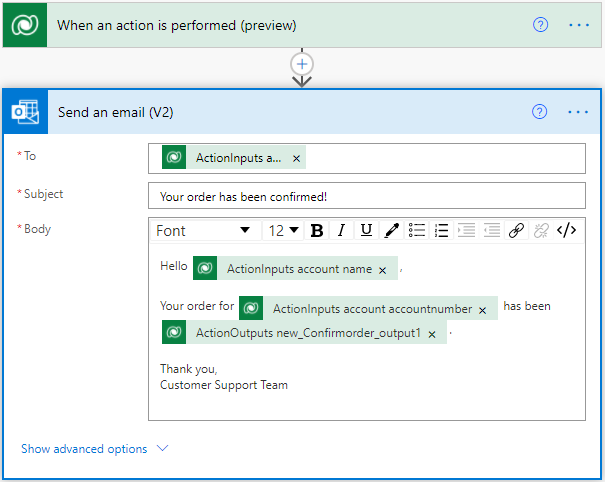Open the font size 12 dropdown
Screen dimensions: 605x482
coord(283,231)
